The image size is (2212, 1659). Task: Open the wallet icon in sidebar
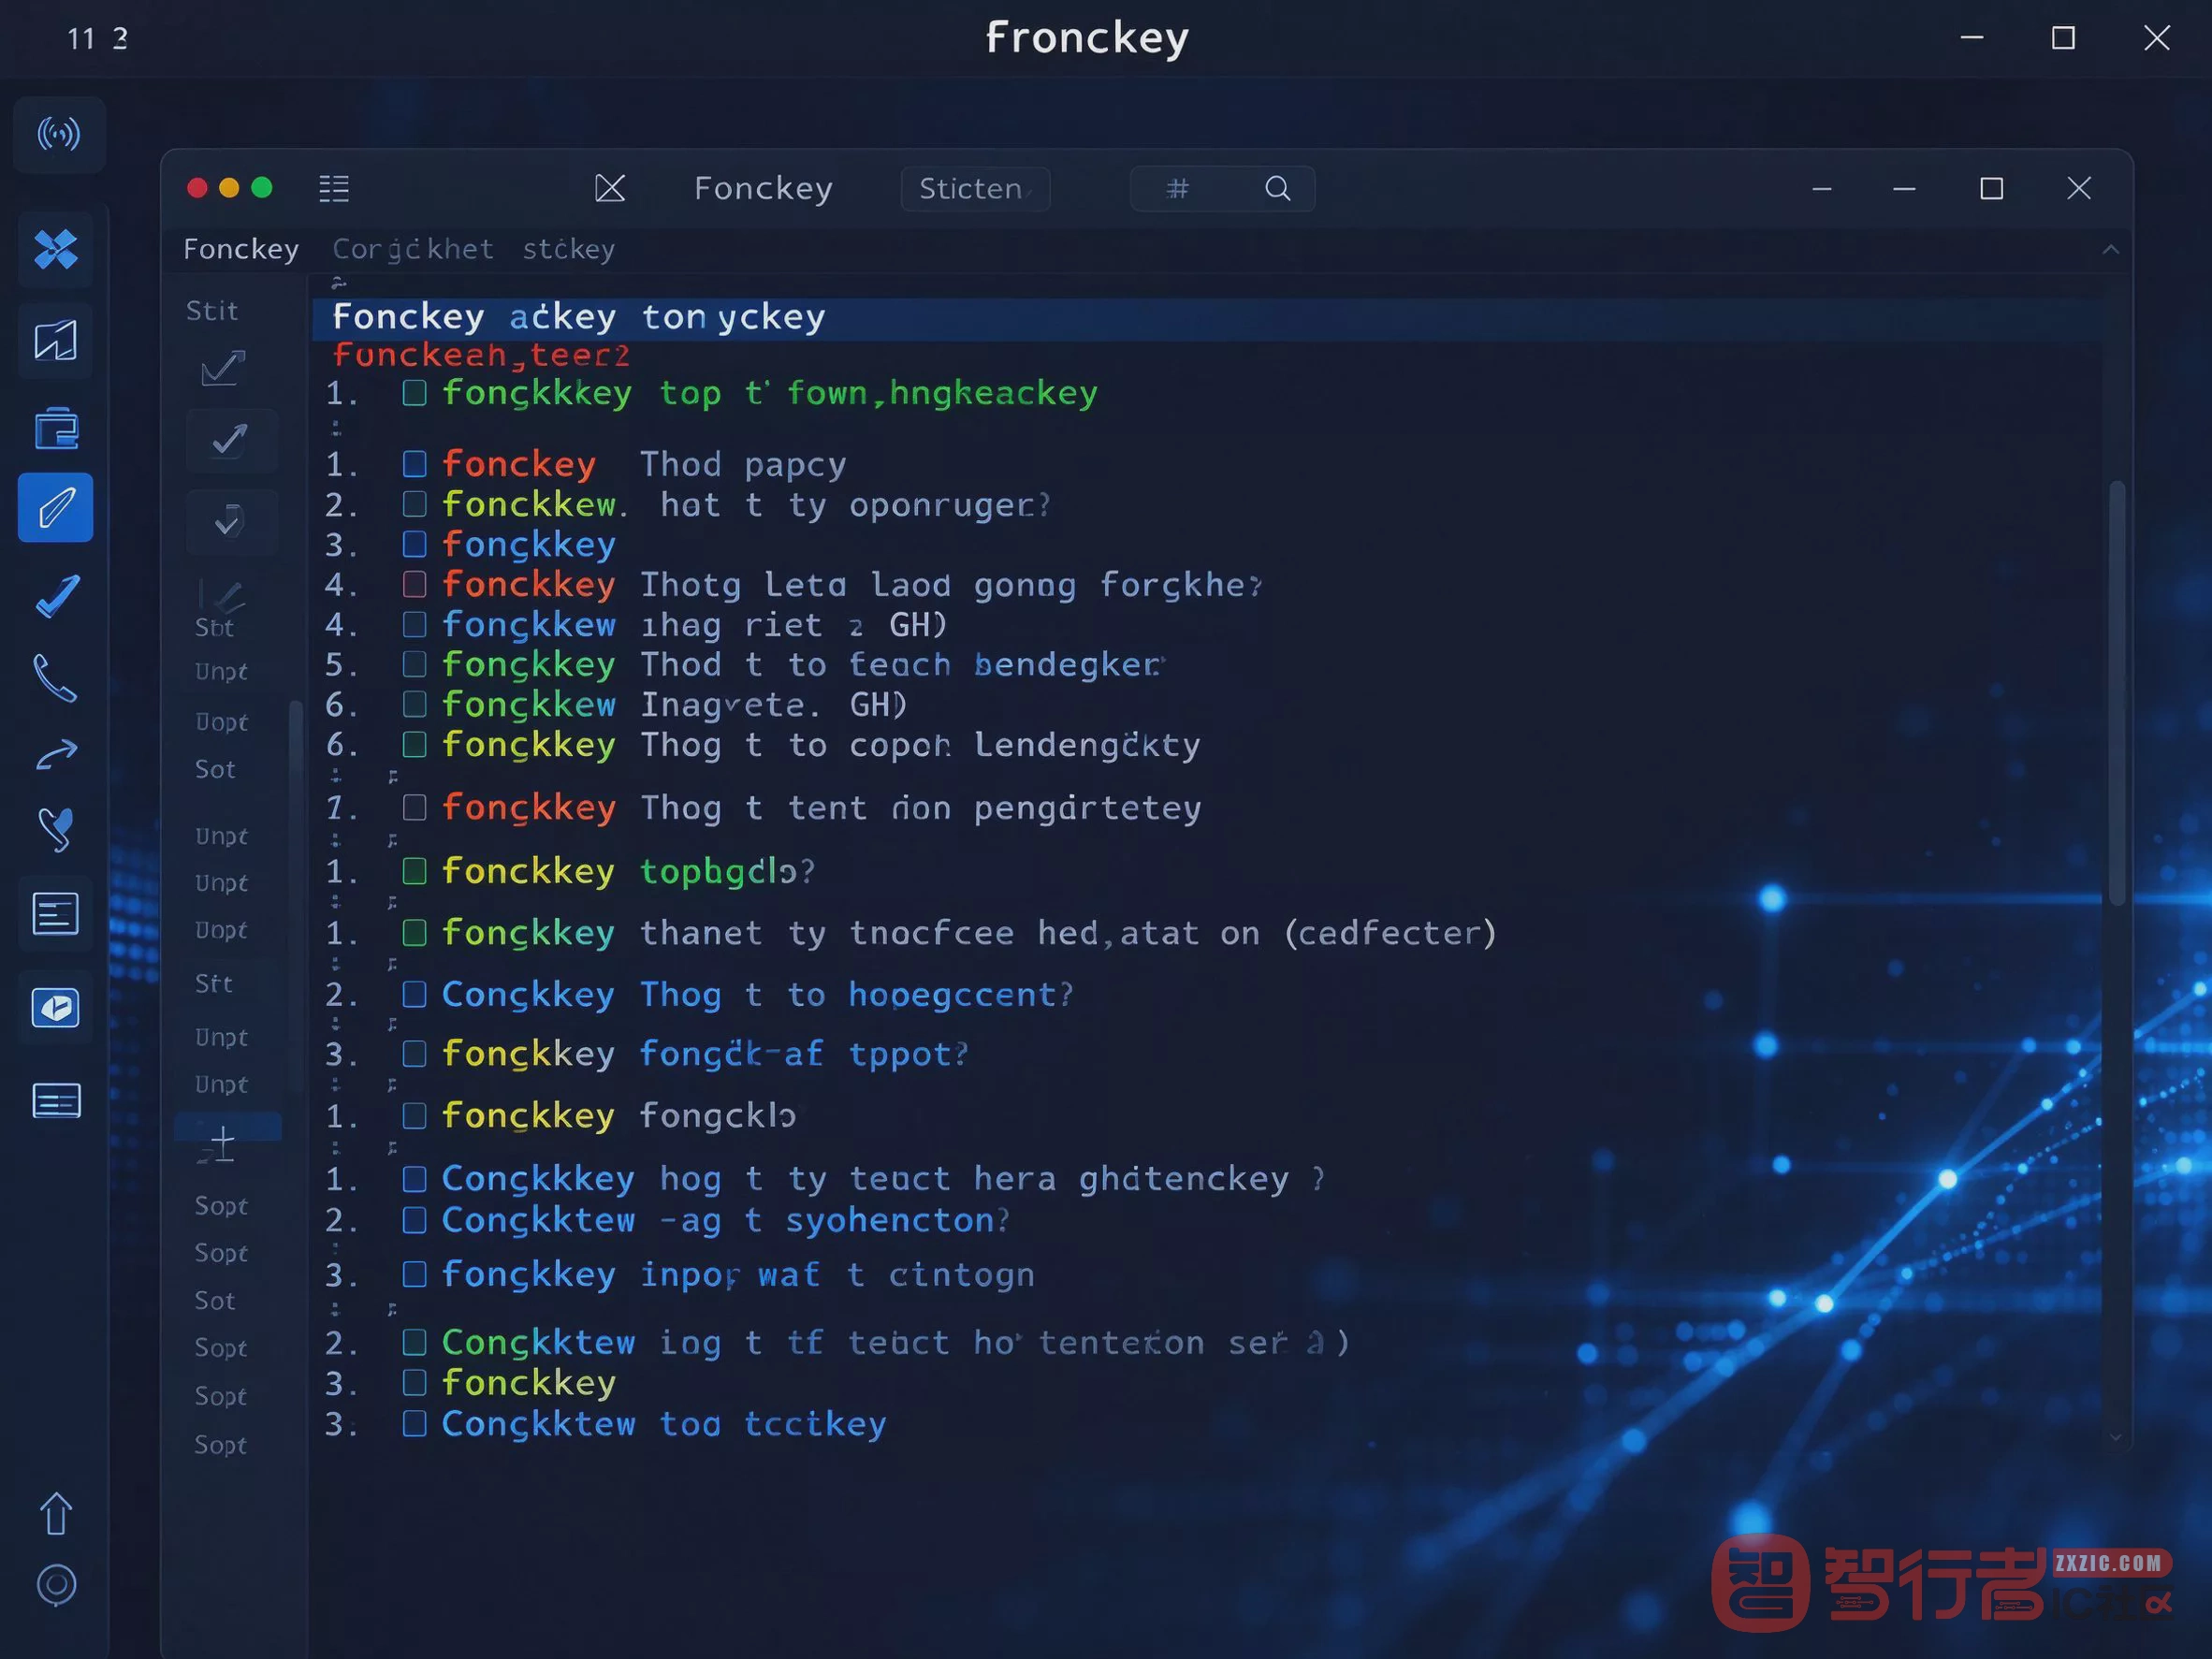click(56, 430)
